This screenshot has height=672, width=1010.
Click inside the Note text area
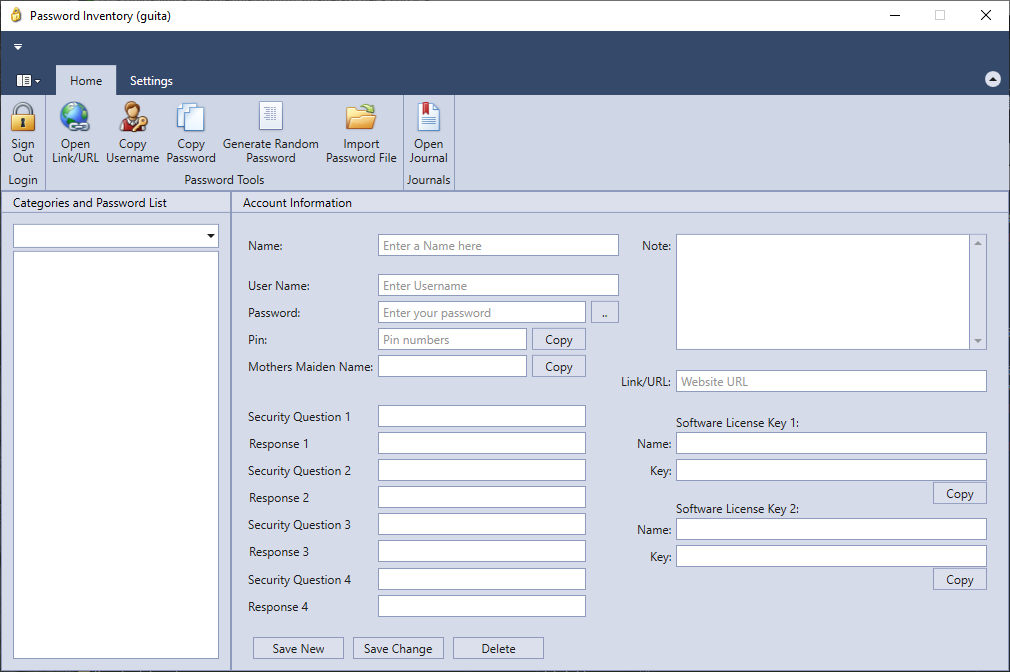(x=823, y=292)
